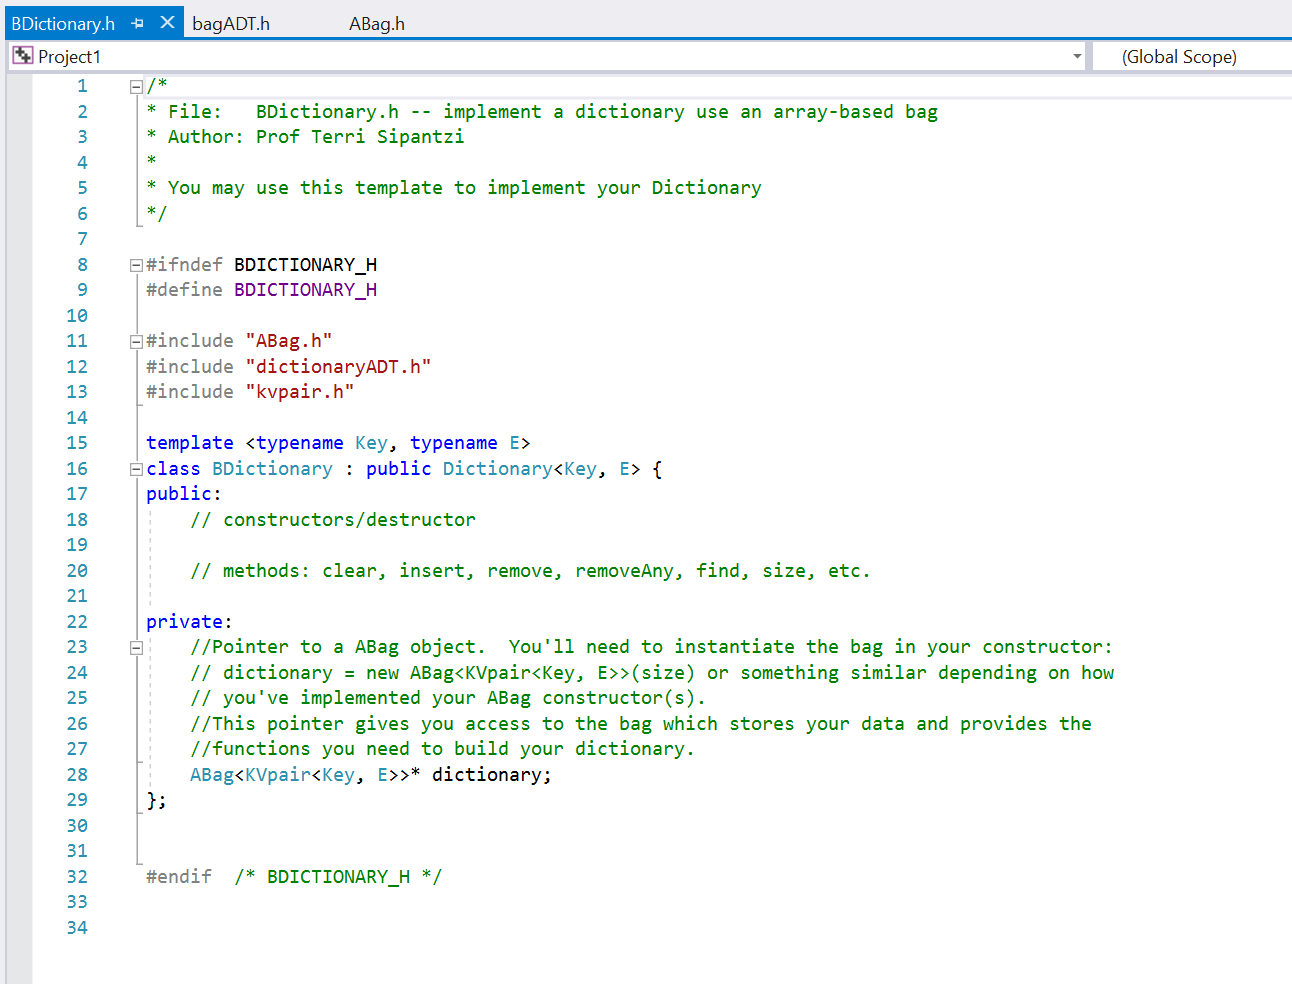Click the // methods: clear, insert comment
Screen dimensions: 1292x984
530,571
